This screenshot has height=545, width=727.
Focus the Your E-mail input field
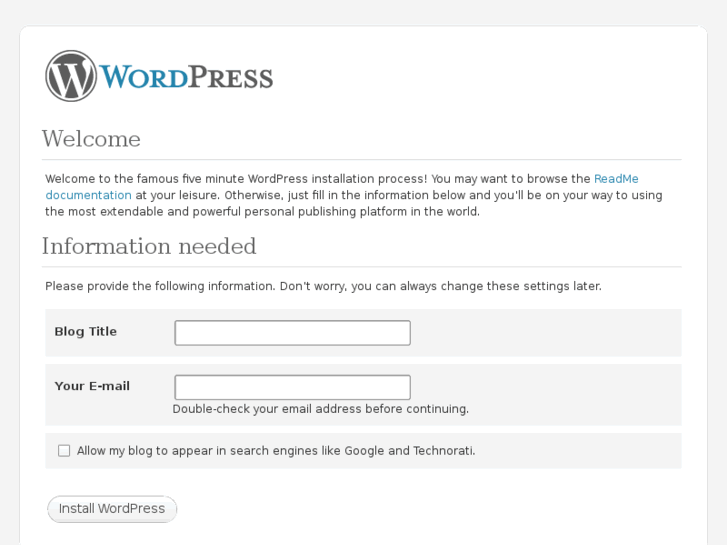tap(293, 387)
